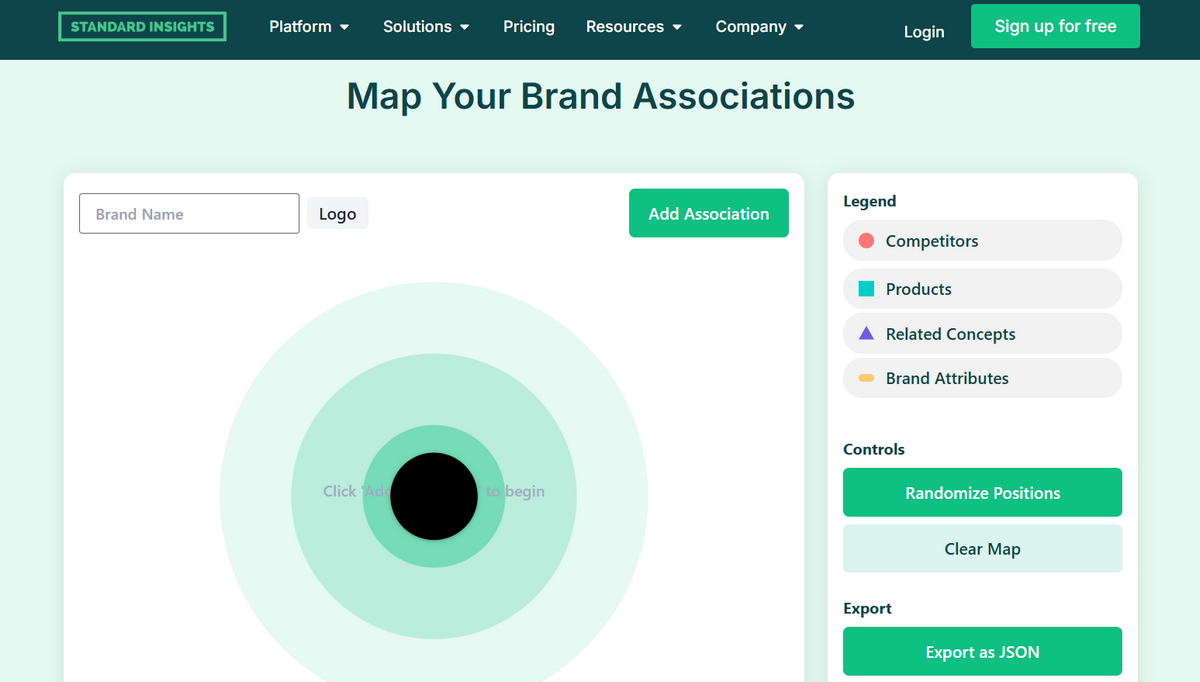Viewport: 1200px width, 682px height.
Task: Toggle the Products legend item
Action: (x=982, y=289)
